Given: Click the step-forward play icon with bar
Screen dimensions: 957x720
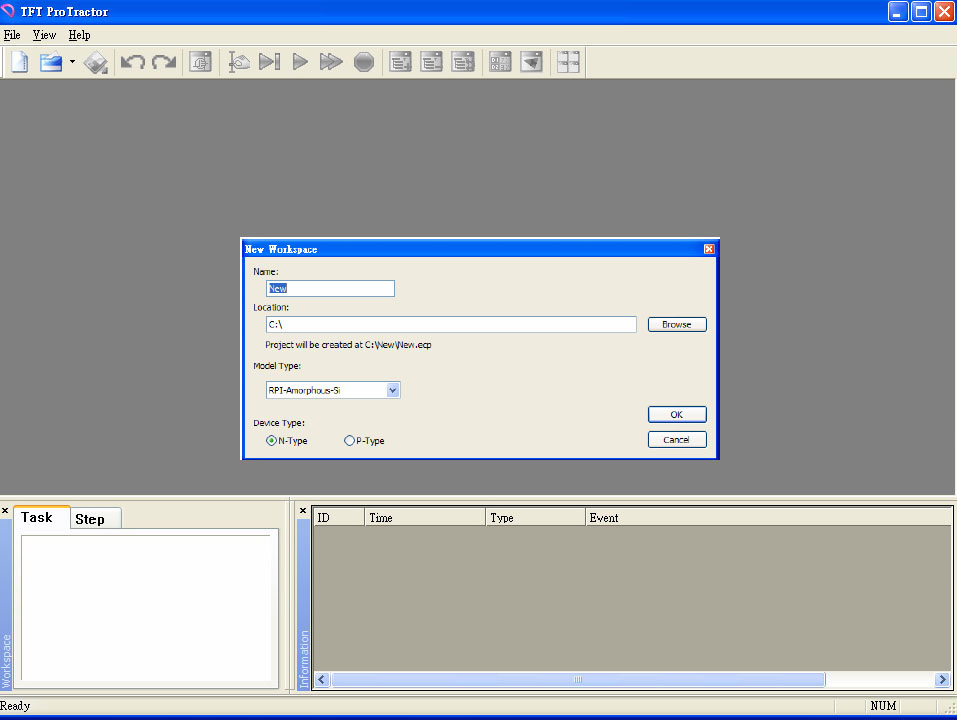Looking at the screenshot, I should point(269,62).
